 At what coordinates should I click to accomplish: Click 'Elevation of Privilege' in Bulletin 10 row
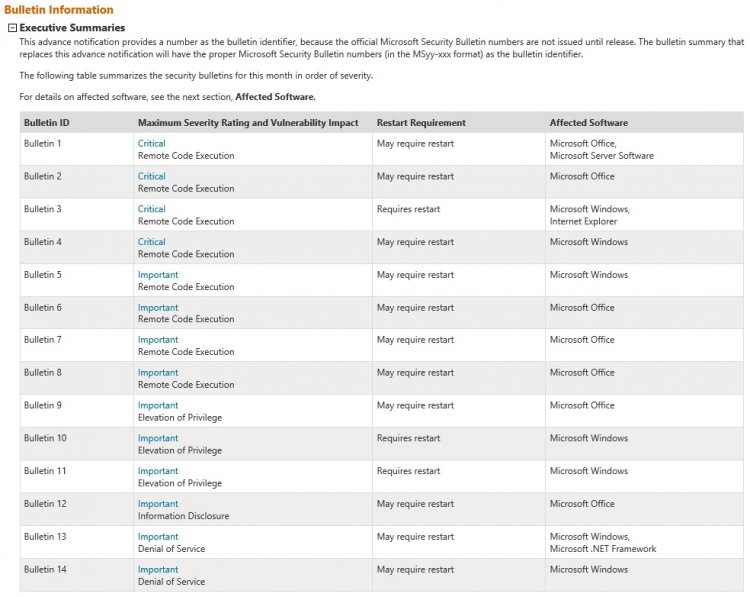pyautogui.click(x=180, y=451)
